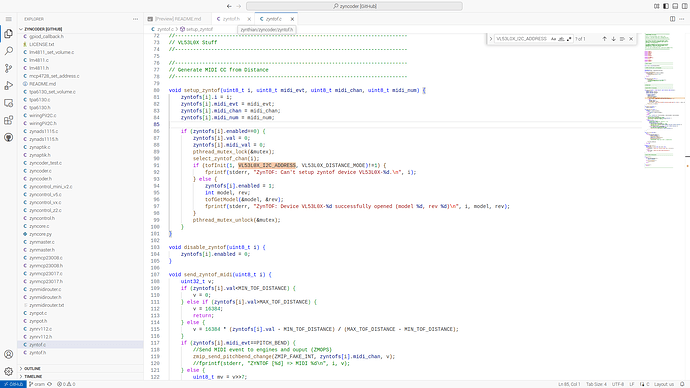Image resolution: width=690 pixels, height=388 pixels.
Task: Open Remote Explorer view icon
Action: [8, 103]
